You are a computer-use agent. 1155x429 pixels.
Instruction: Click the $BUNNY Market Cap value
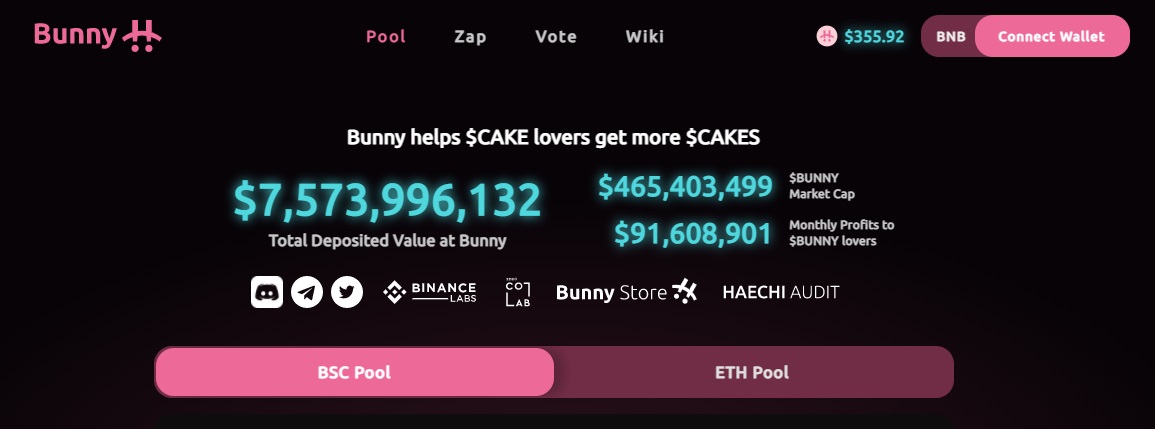(x=685, y=186)
